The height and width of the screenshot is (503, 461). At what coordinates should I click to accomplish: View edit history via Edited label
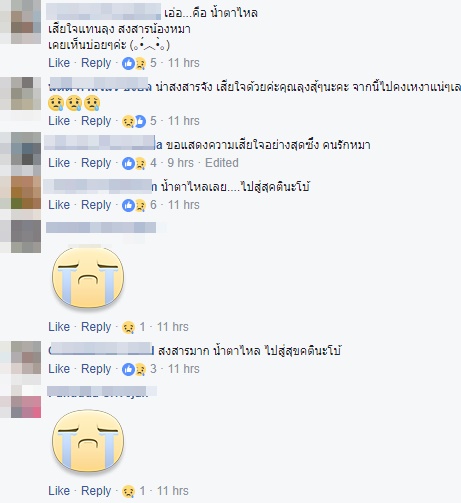(x=222, y=163)
